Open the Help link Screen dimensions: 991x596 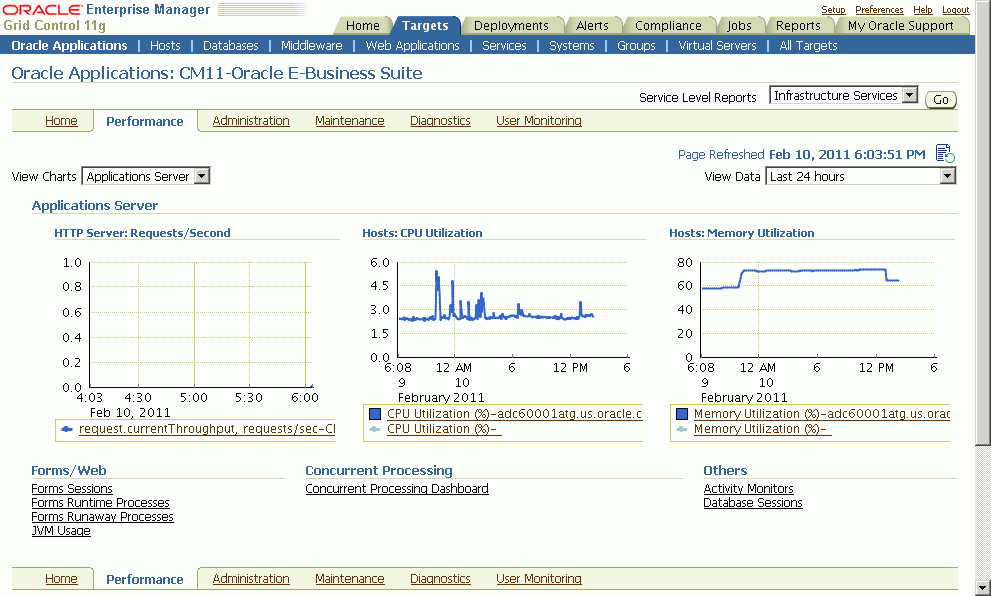pyautogui.click(x=923, y=9)
